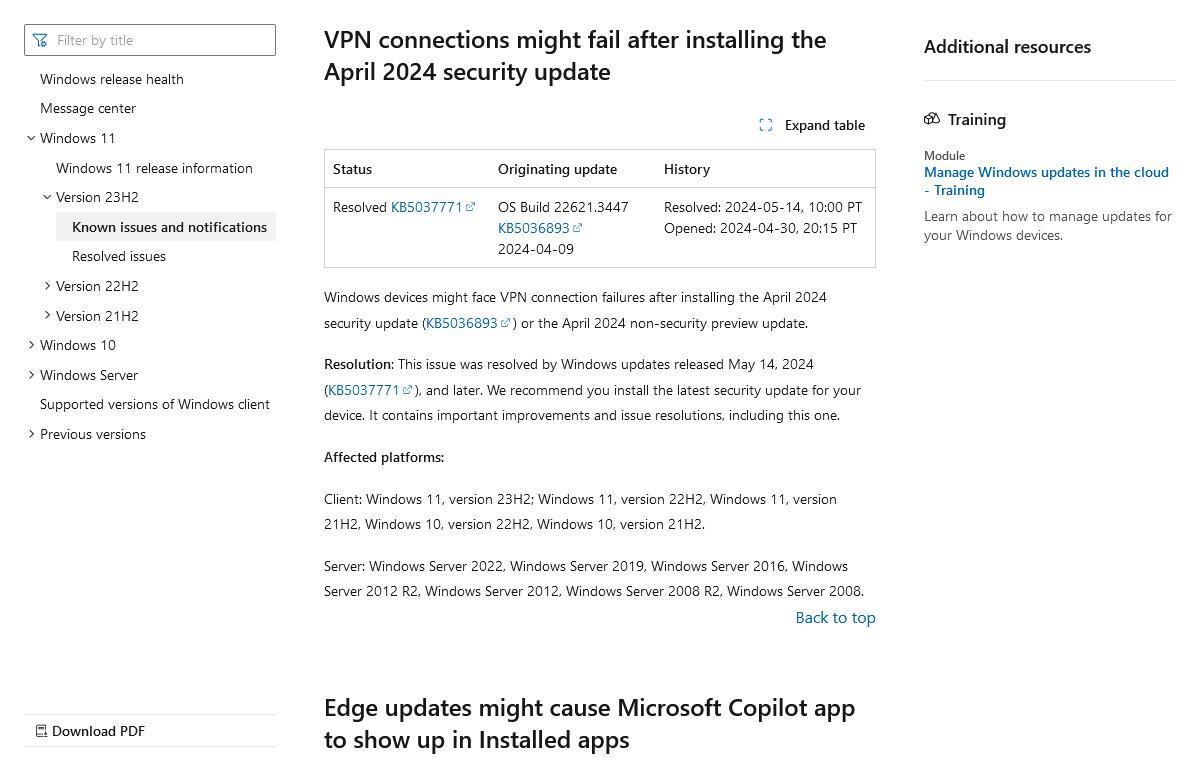Follow the Back to top link
Viewport: 1200px width, 772px height.
835,618
